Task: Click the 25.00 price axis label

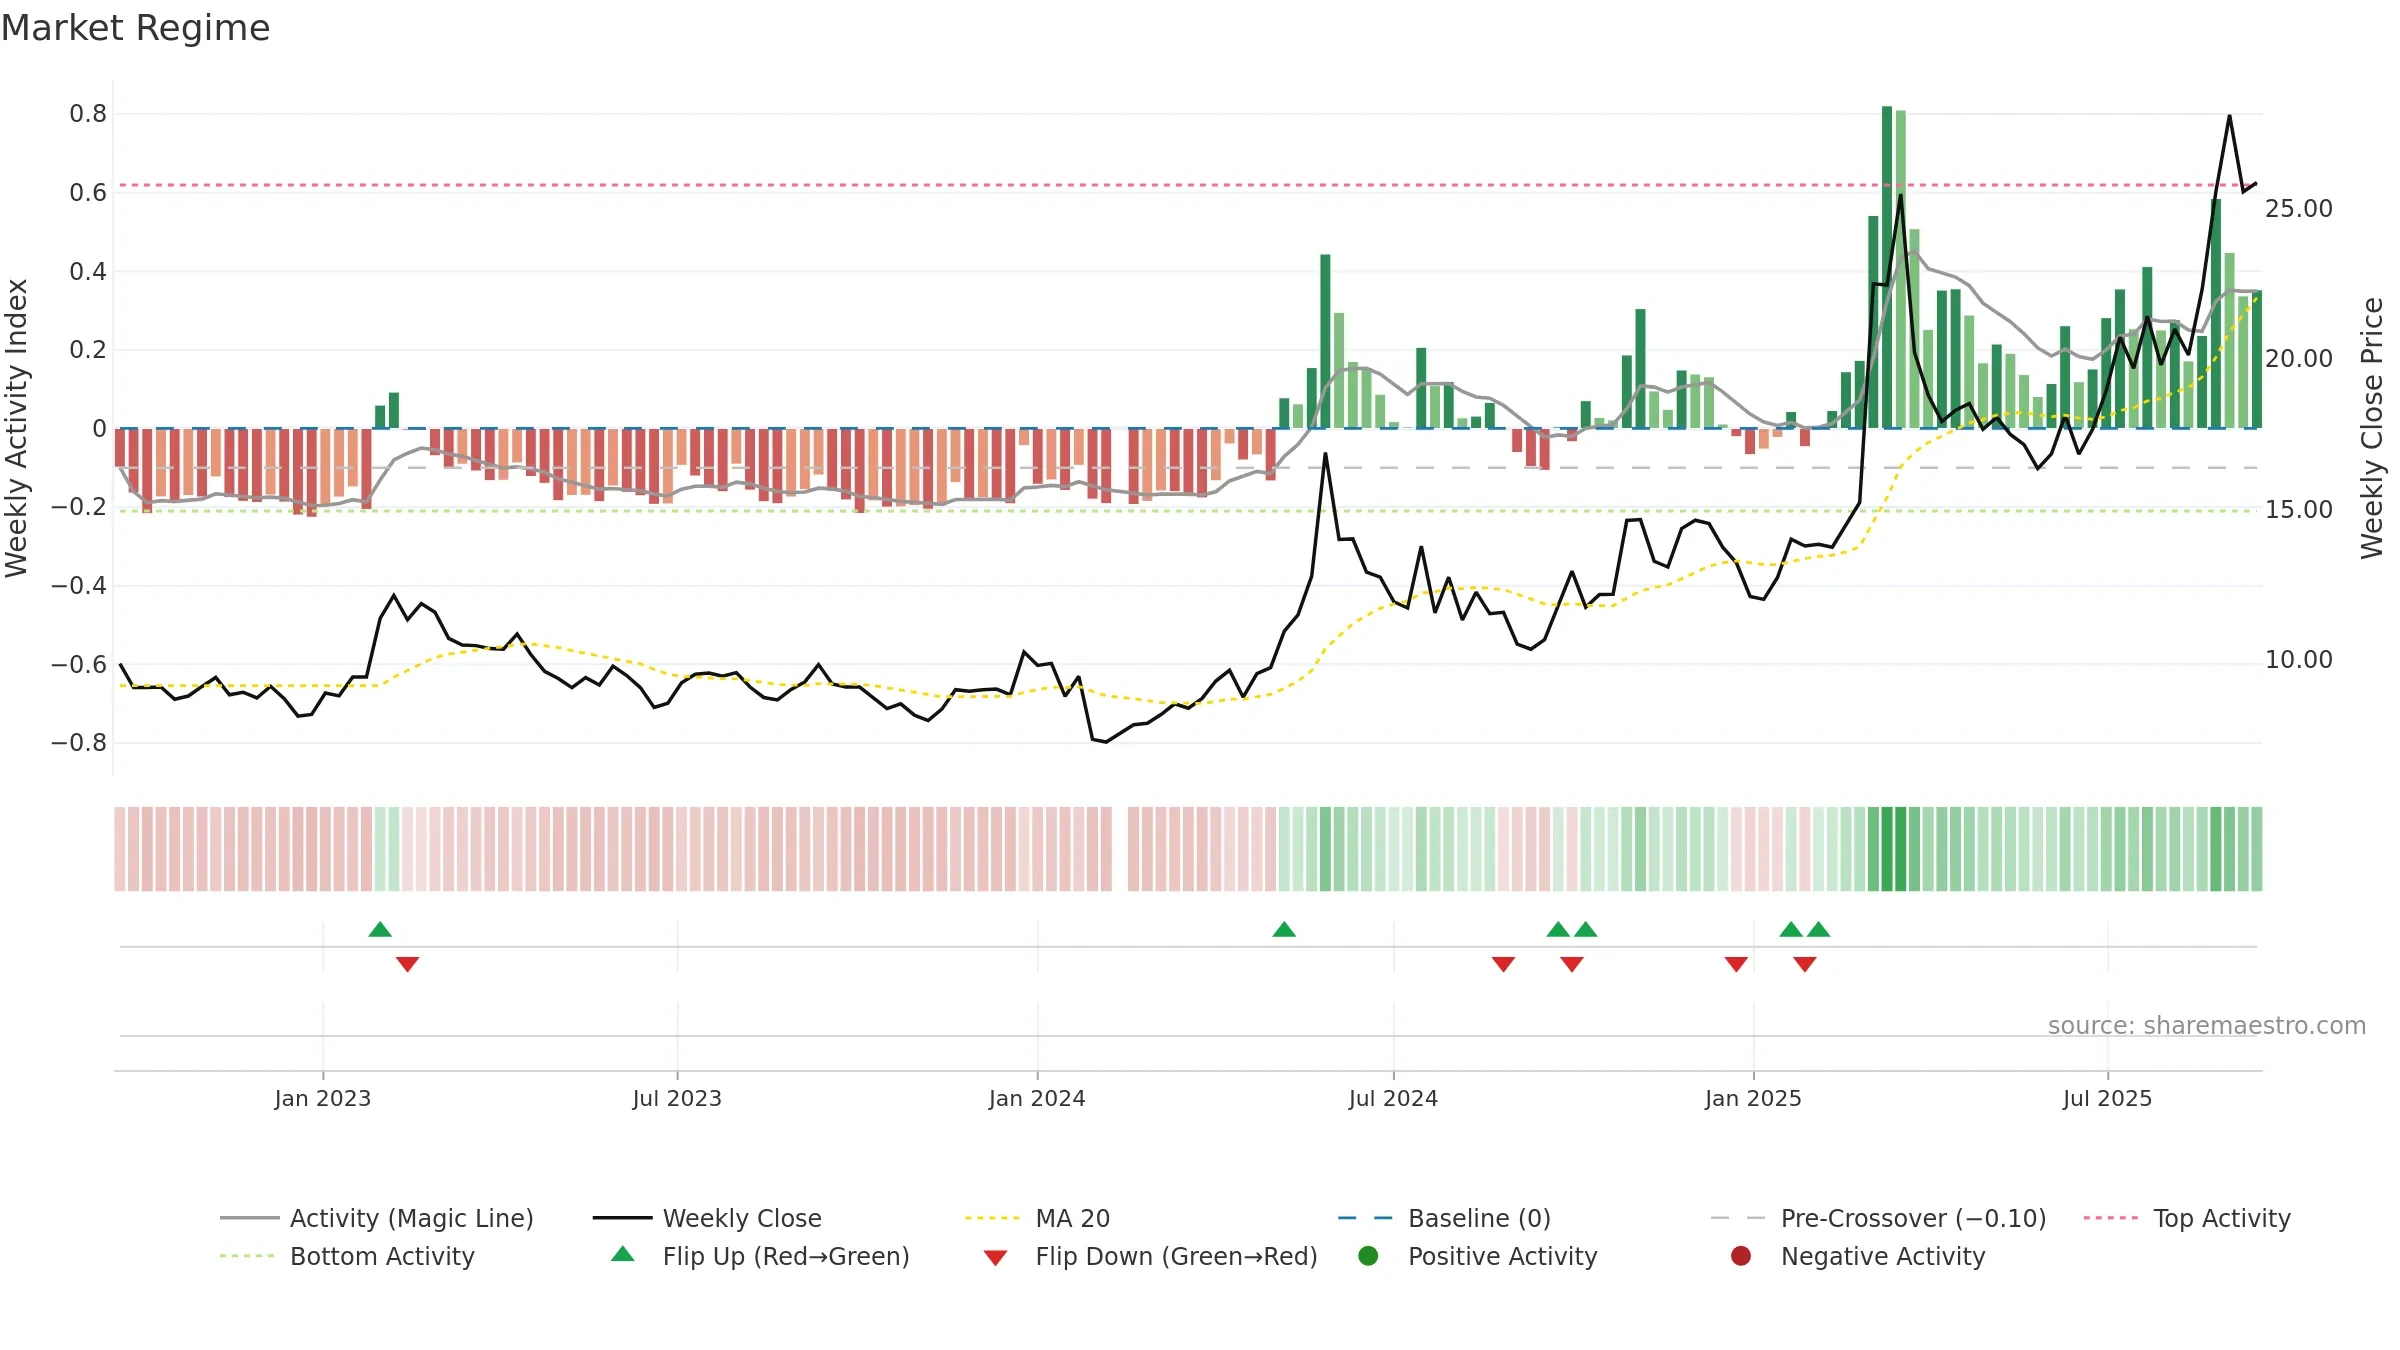Action: point(2299,208)
